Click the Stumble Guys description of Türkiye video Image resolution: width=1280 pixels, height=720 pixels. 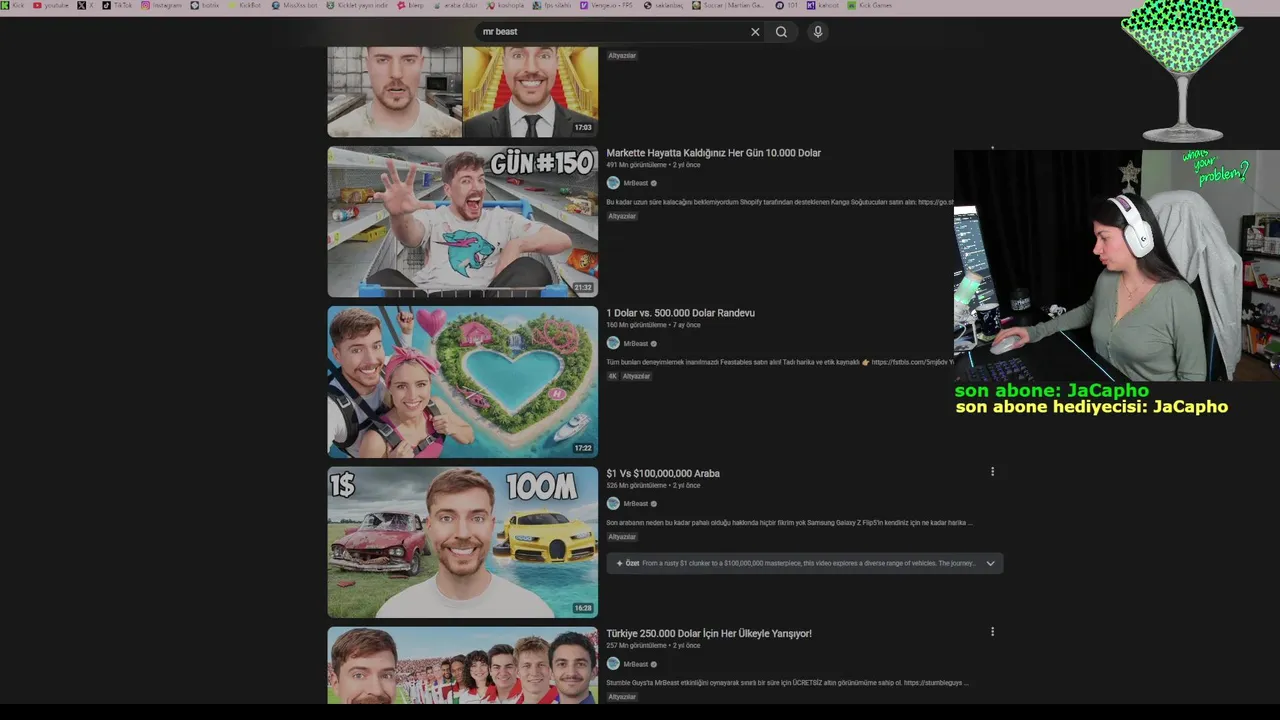click(787, 683)
